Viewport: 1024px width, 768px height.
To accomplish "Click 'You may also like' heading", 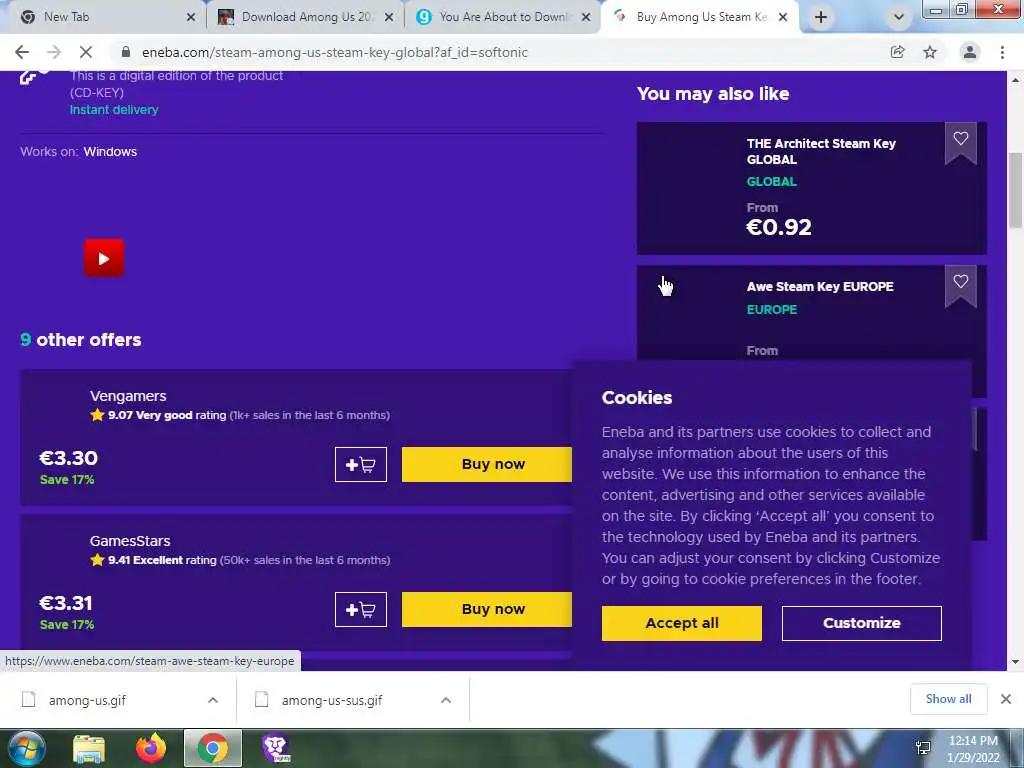I will point(713,94).
